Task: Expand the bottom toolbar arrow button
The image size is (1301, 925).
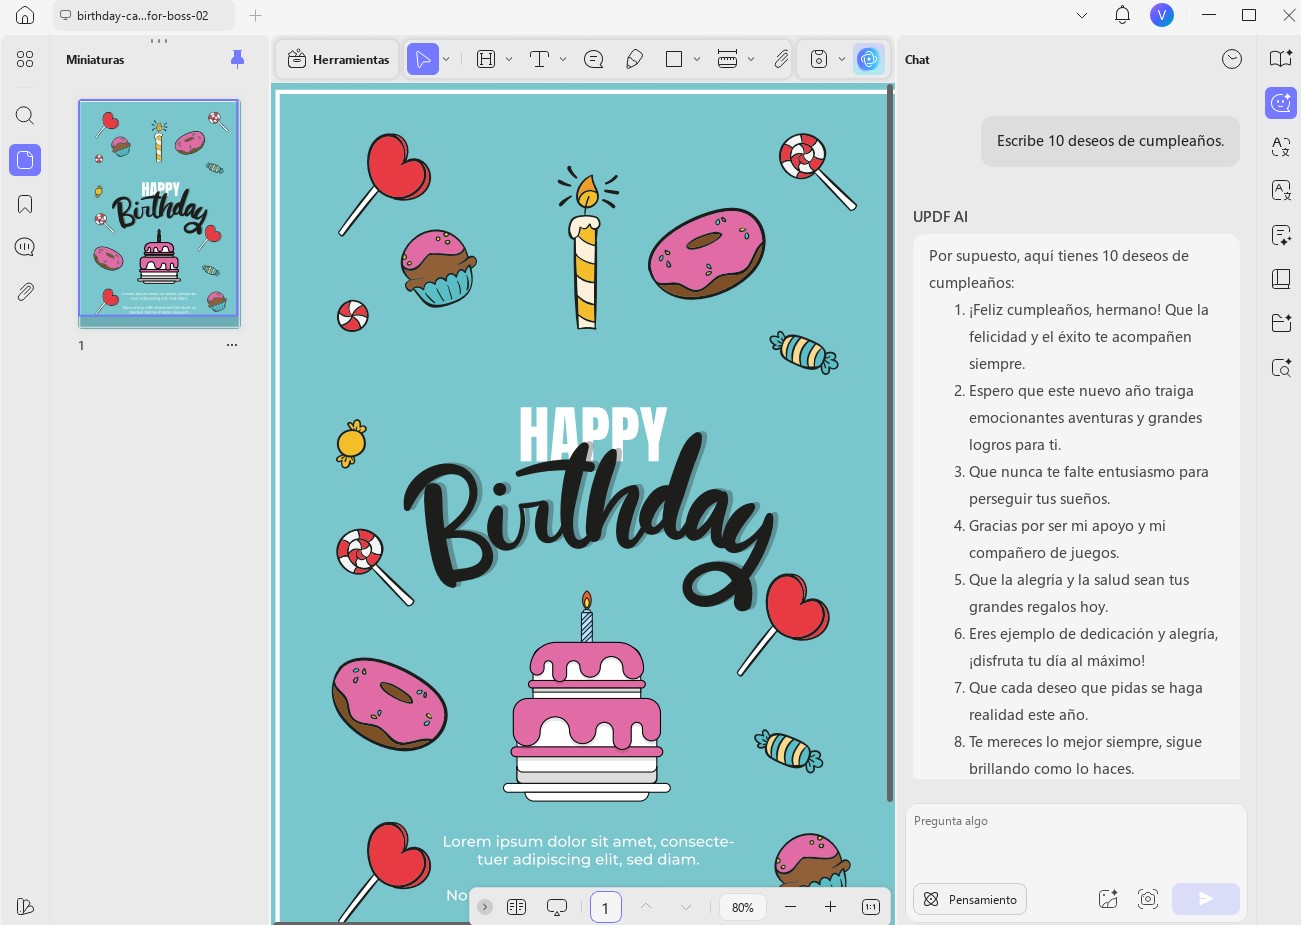Action: (x=485, y=907)
